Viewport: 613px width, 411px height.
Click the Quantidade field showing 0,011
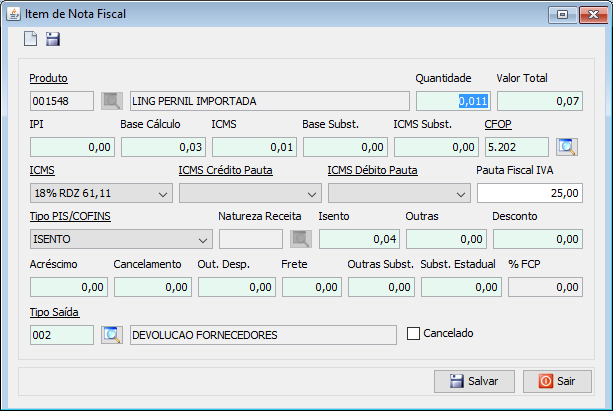(452, 101)
